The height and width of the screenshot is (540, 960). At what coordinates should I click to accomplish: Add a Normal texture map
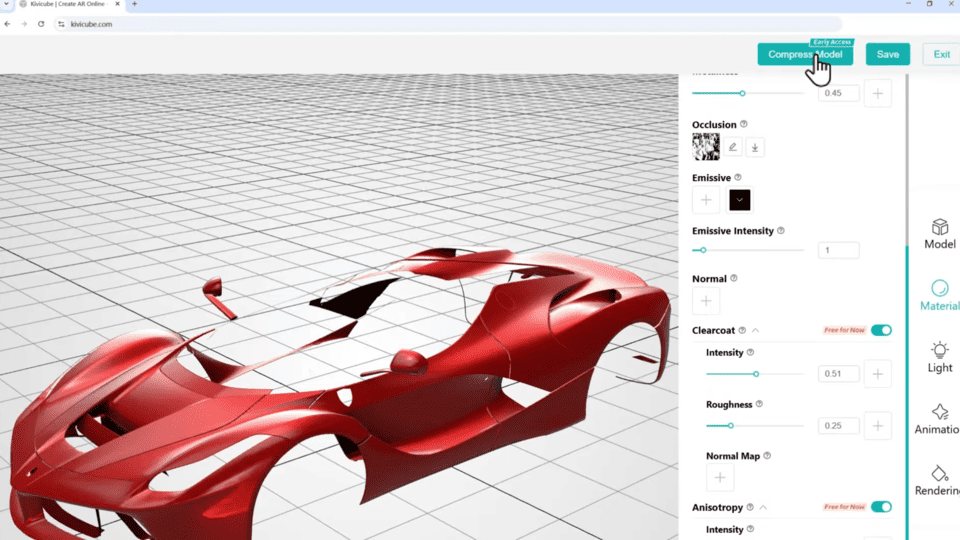pyautogui.click(x=706, y=301)
